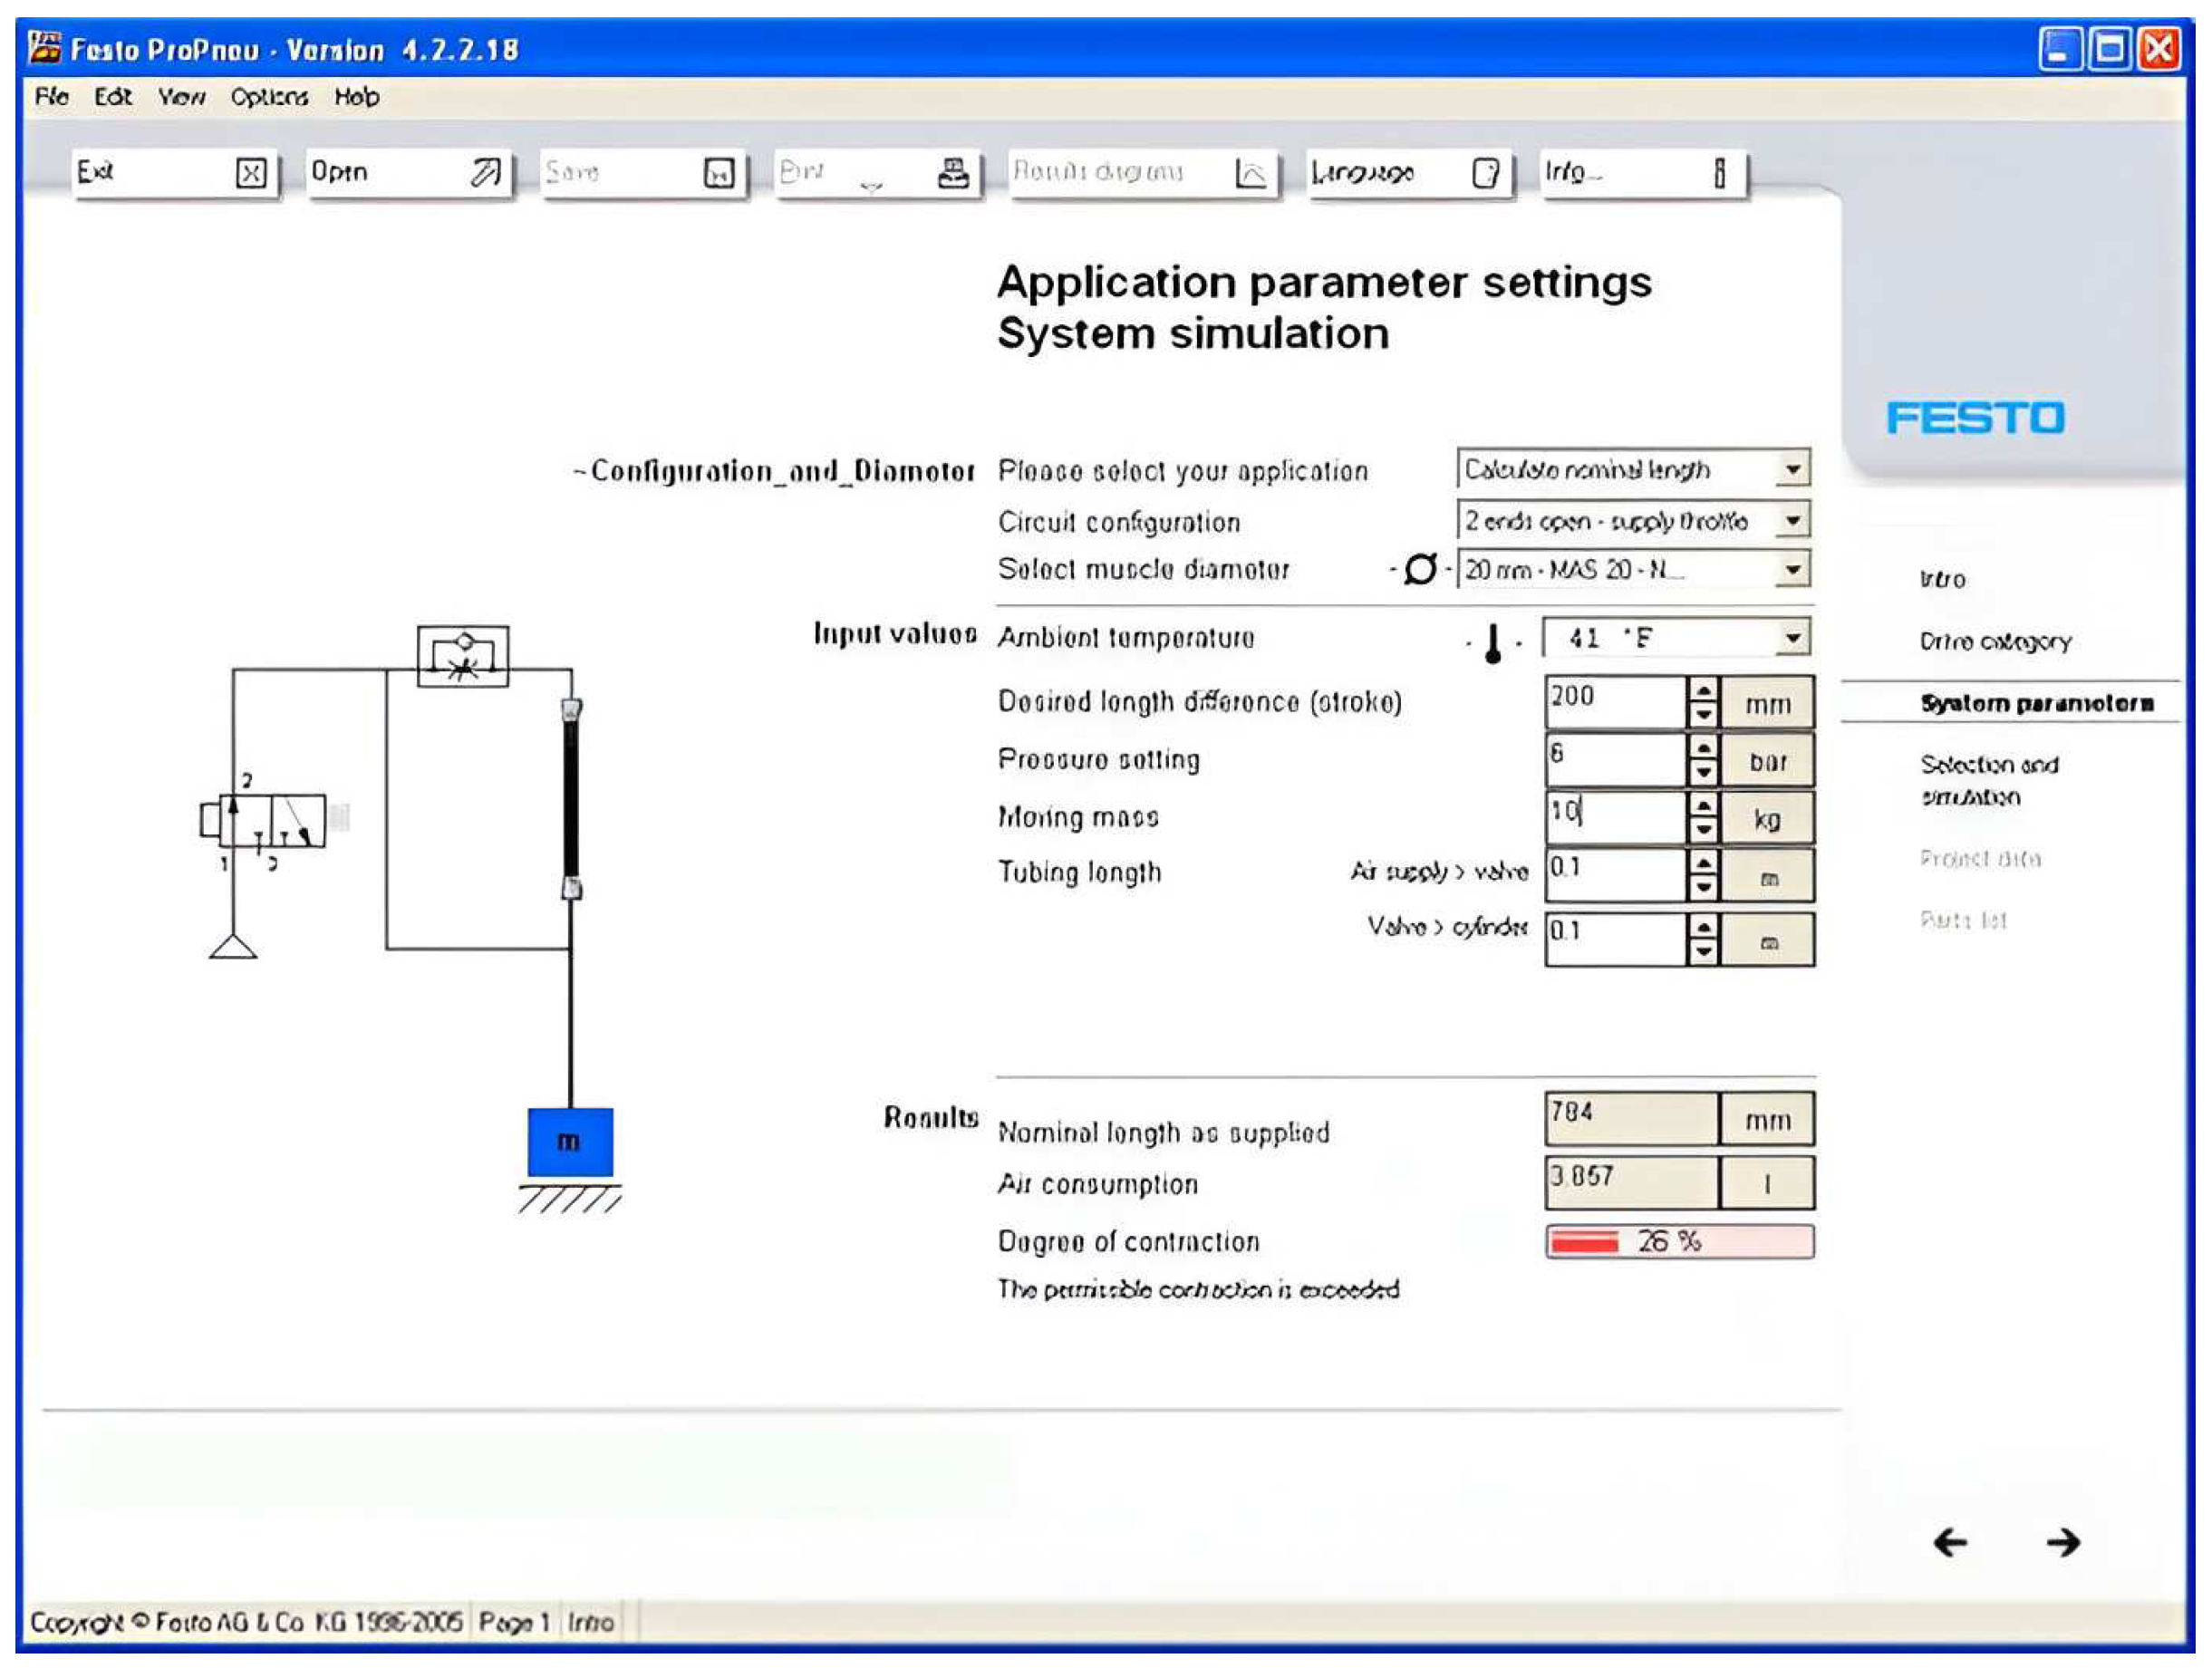Click the Valve > cylinder length field

tap(1616, 939)
